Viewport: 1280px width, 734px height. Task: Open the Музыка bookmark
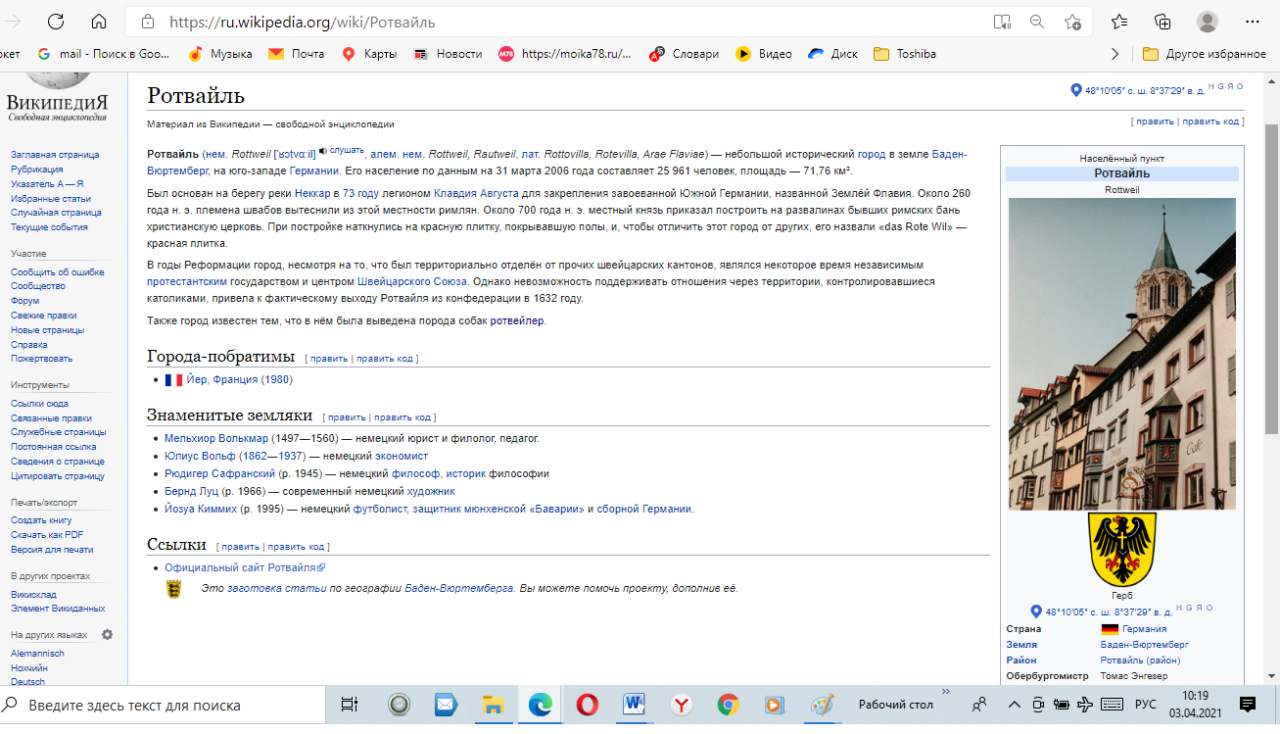pyautogui.click(x=220, y=54)
